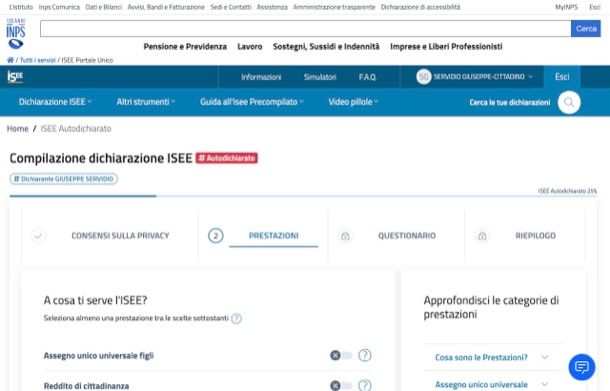Open help icon for Reddito di cittadinanza
This screenshot has width=610, height=391.
click(365, 386)
